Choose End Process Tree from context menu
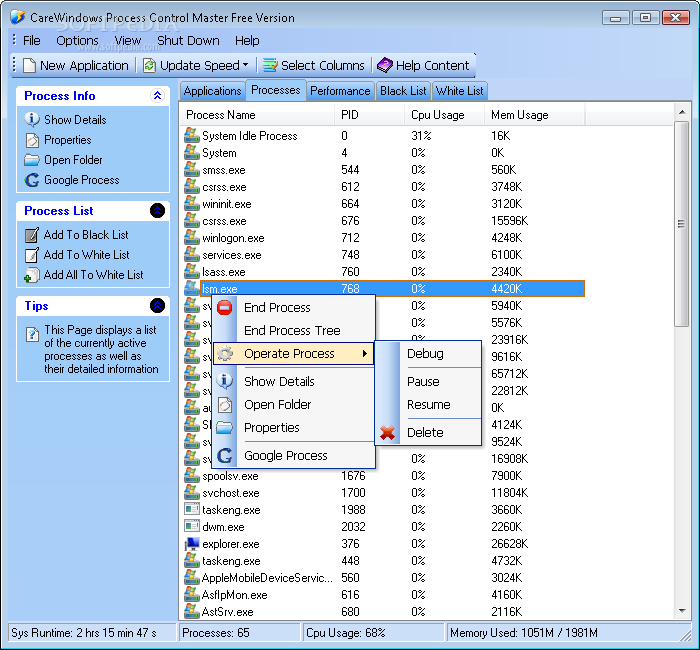Screen dimensions: 700x650 click(x=292, y=330)
